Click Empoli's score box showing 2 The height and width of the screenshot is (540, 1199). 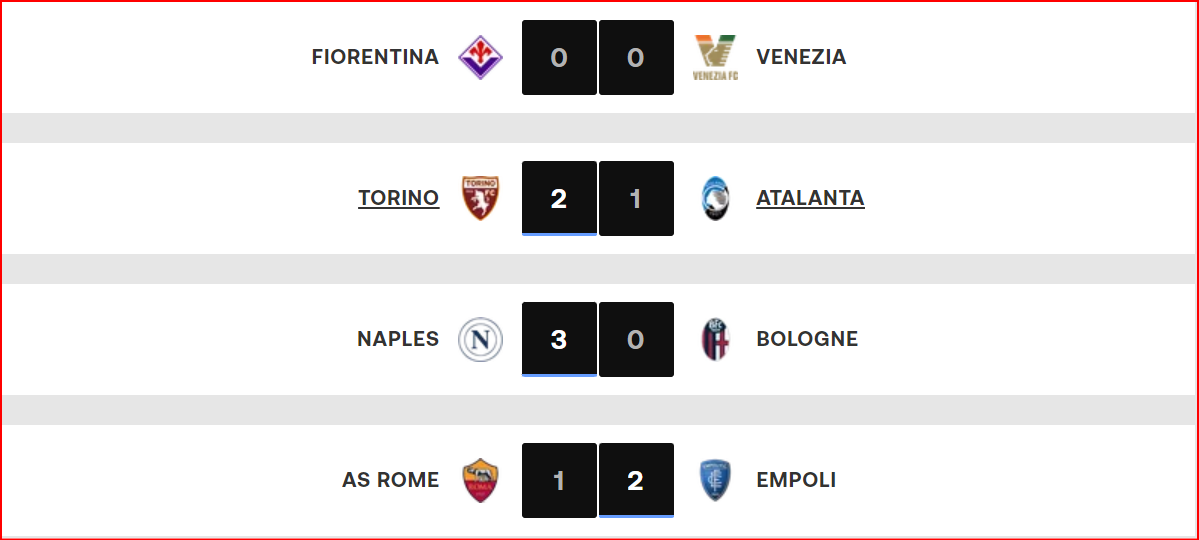click(636, 480)
